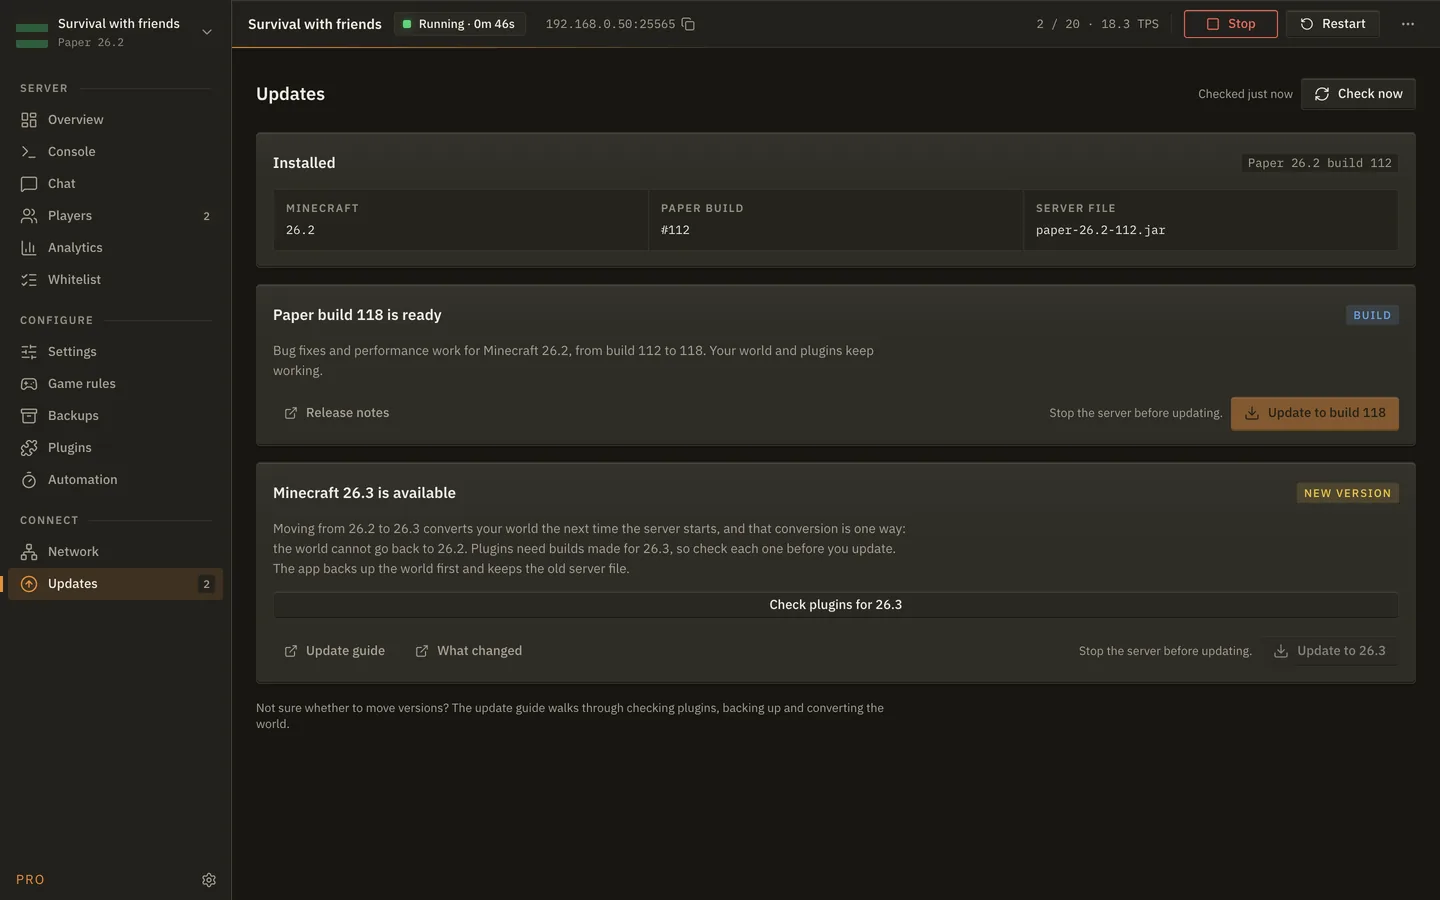
Task: Copy the server address with the copy icon
Action: (688, 24)
